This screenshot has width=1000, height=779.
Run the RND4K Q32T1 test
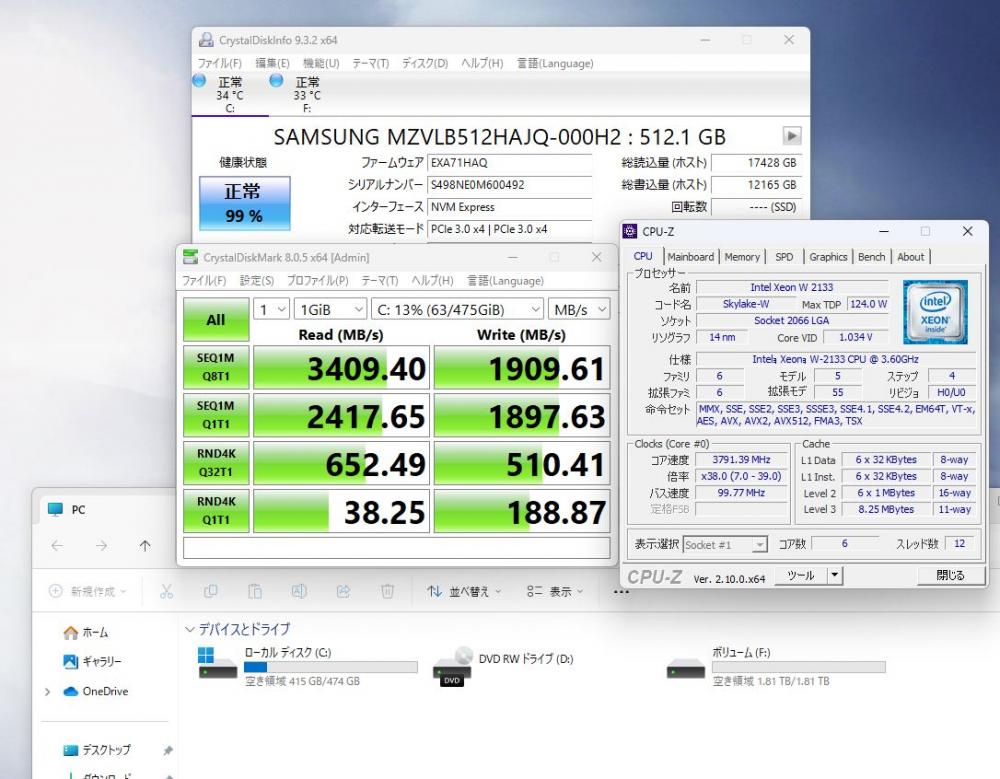(216, 463)
